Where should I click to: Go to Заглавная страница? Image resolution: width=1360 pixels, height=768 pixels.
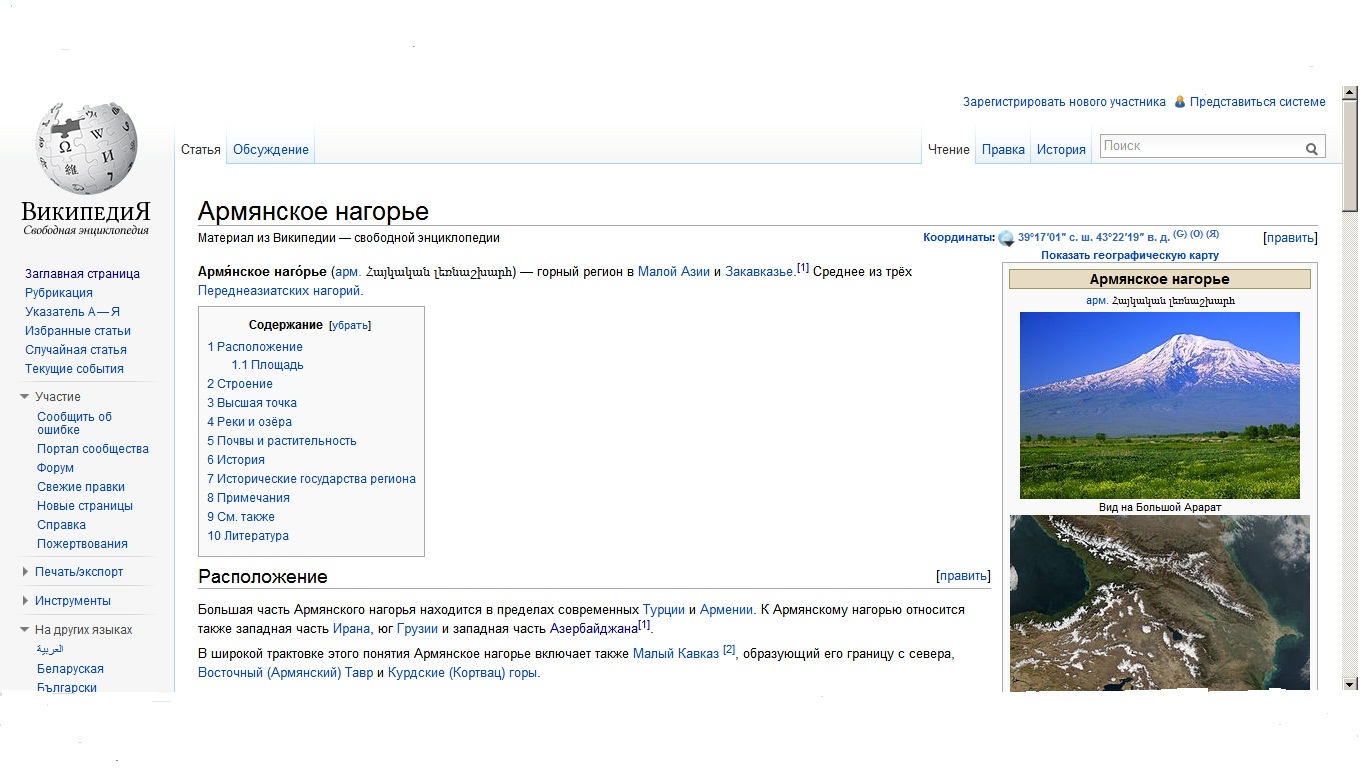tap(82, 274)
